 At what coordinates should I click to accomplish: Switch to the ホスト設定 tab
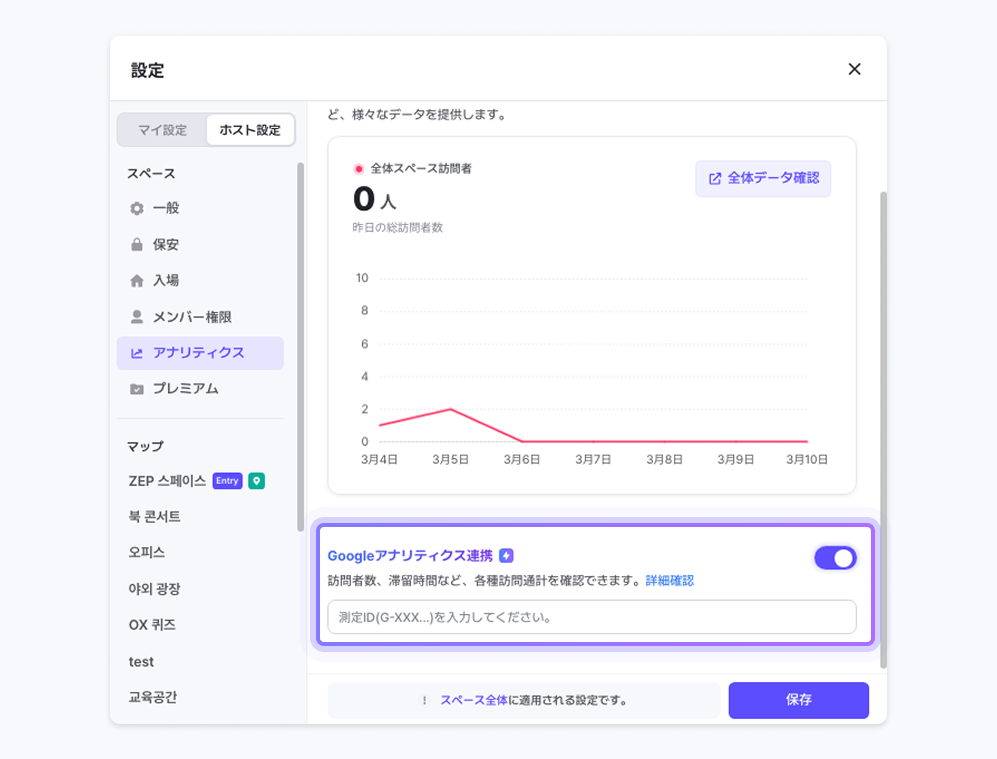[250, 130]
